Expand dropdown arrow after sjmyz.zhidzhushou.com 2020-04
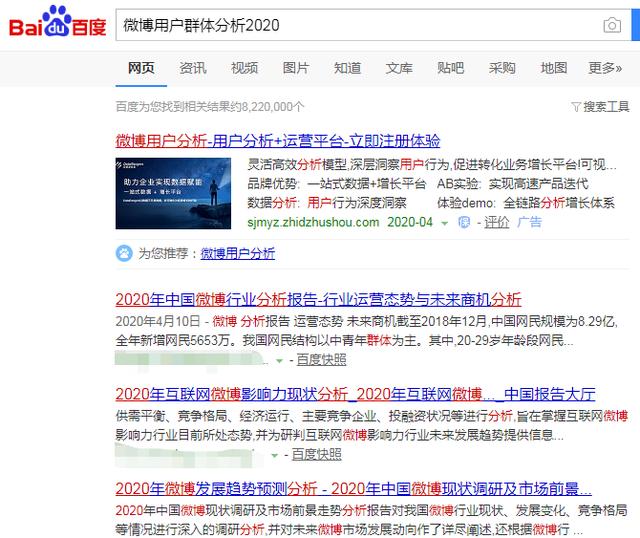The image size is (640, 538). click(x=443, y=222)
